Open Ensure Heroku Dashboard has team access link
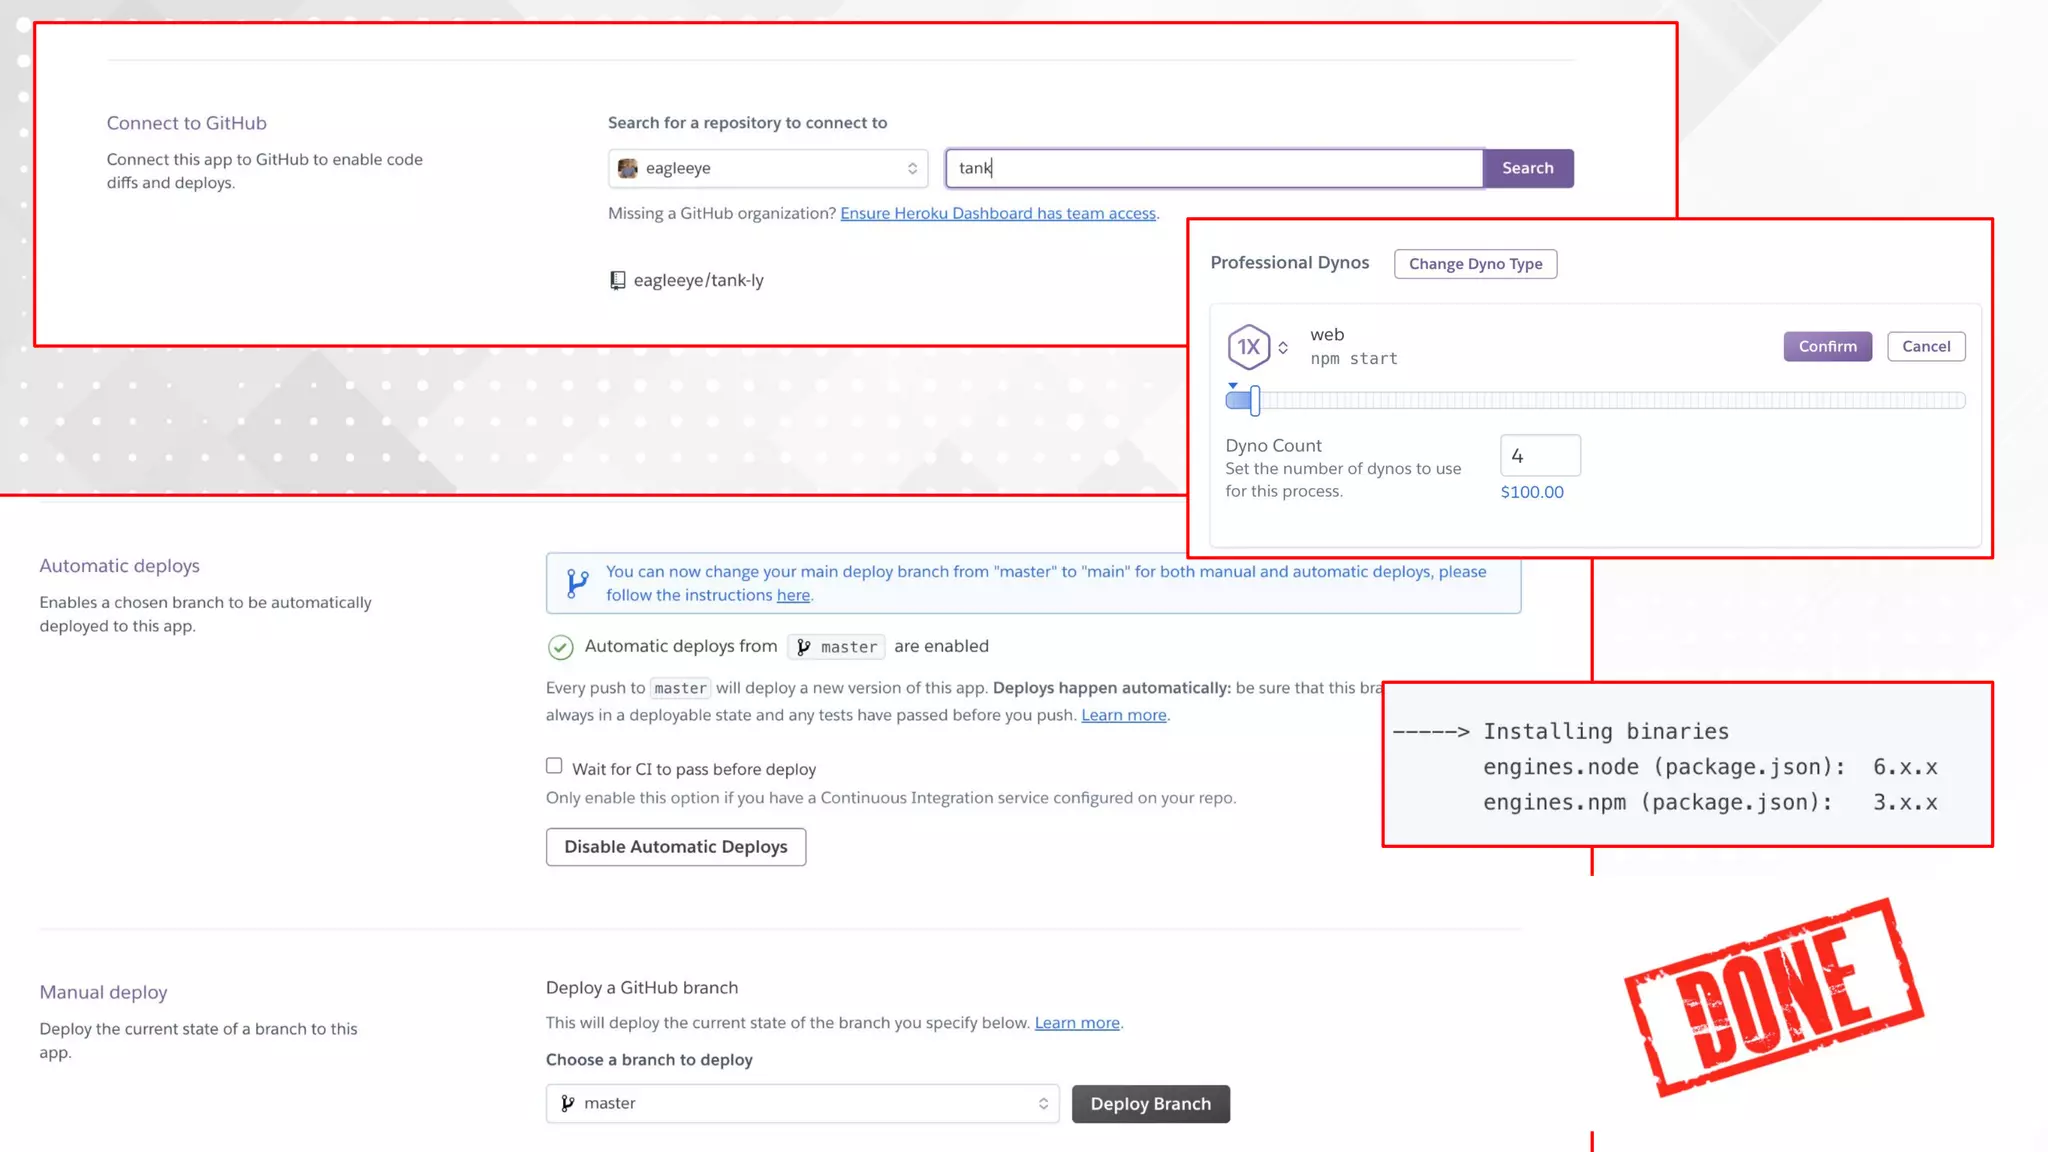 click(997, 213)
